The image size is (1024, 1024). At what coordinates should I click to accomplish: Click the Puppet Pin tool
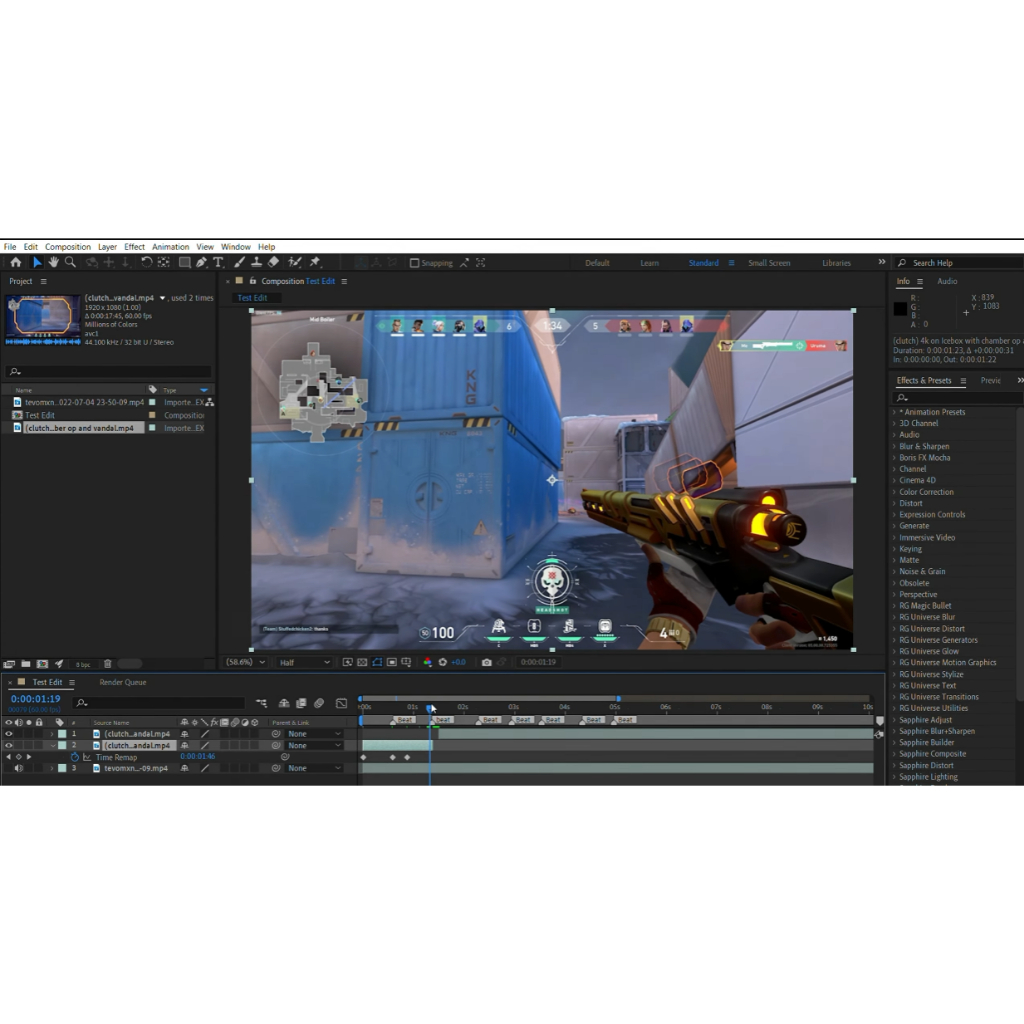coord(314,263)
